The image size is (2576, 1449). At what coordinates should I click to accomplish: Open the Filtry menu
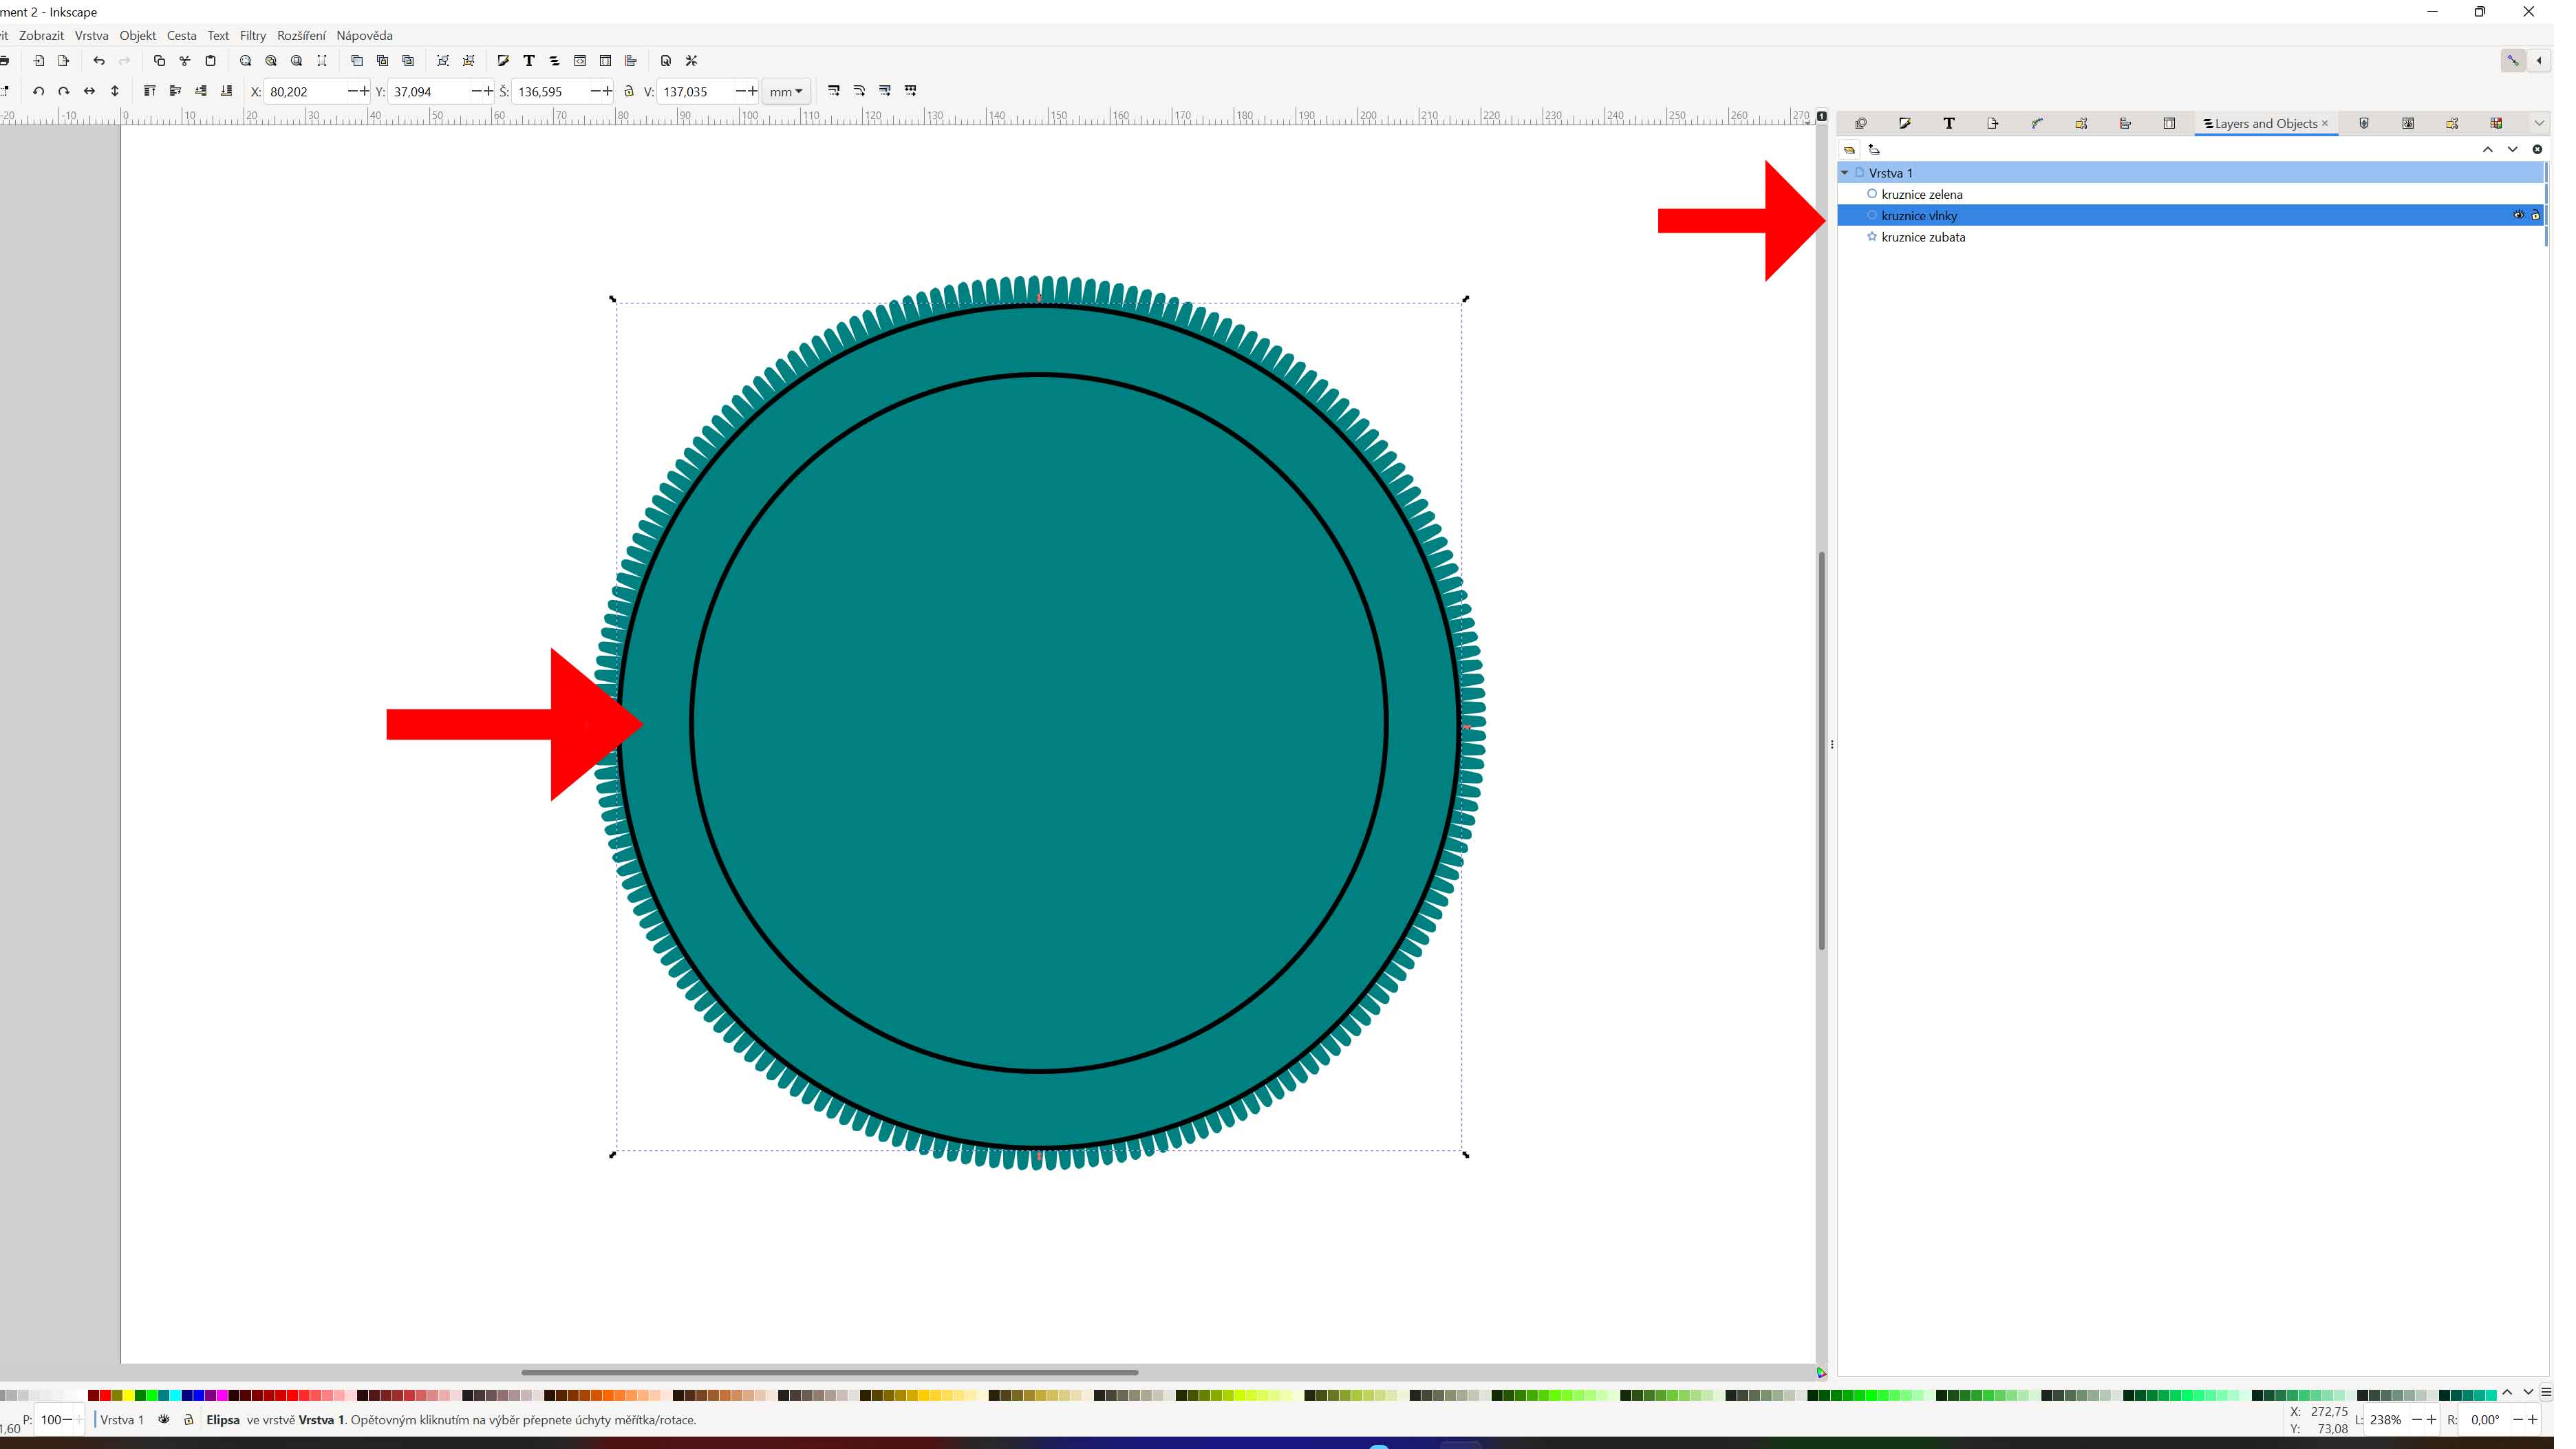pyautogui.click(x=252, y=35)
